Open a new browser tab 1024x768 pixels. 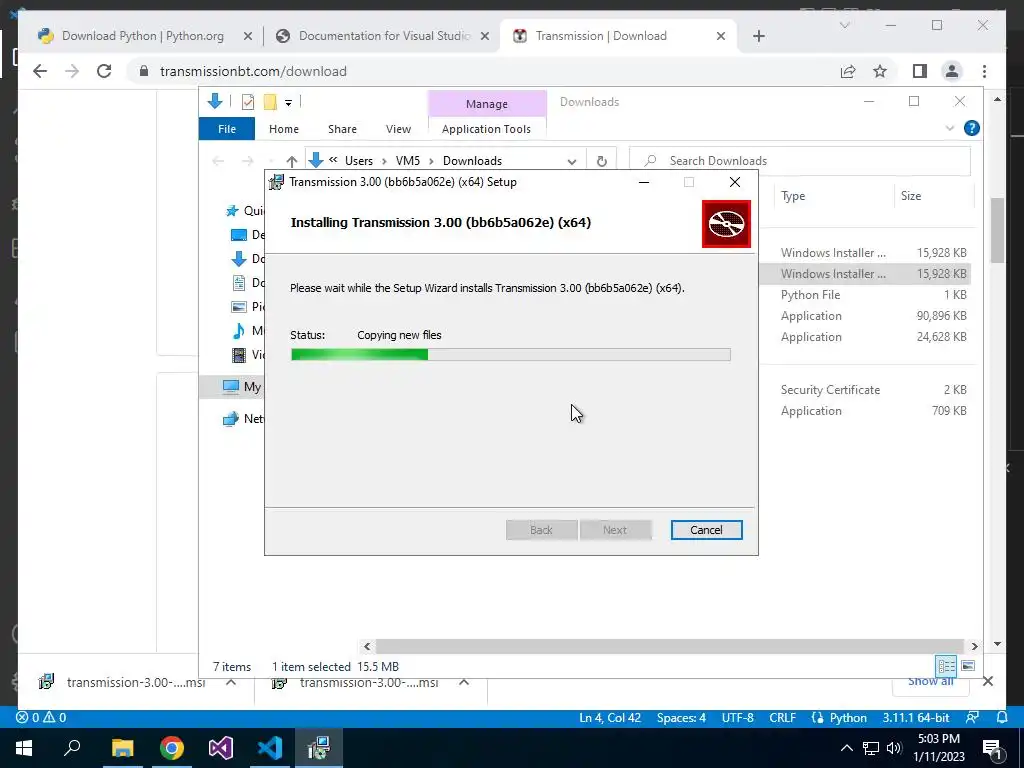pyautogui.click(x=758, y=36)
